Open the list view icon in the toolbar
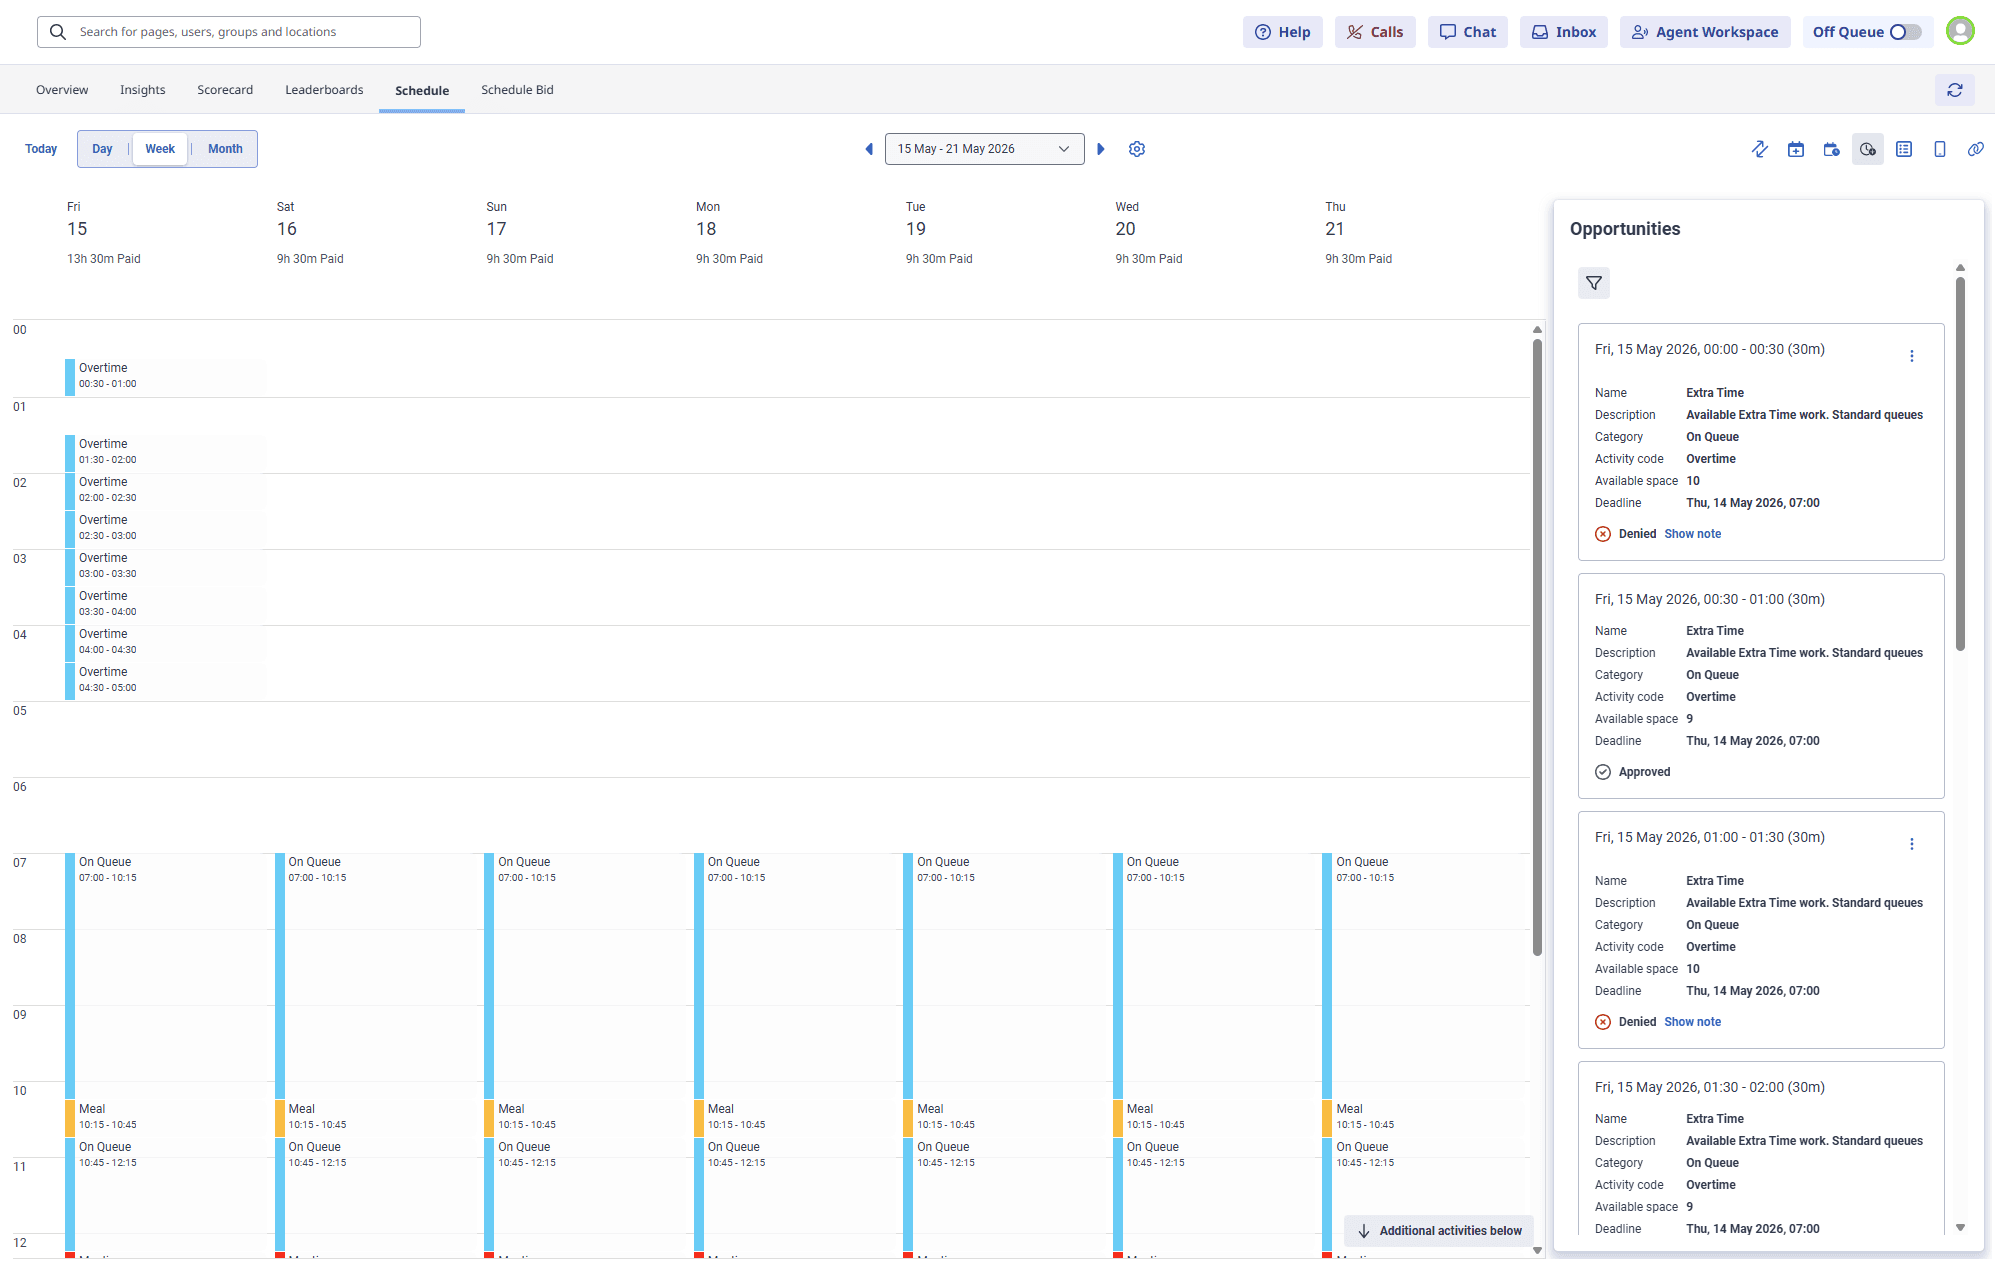This screenshot has height=1267, width=1995. pyautogui.click(x=1904, y=149)
